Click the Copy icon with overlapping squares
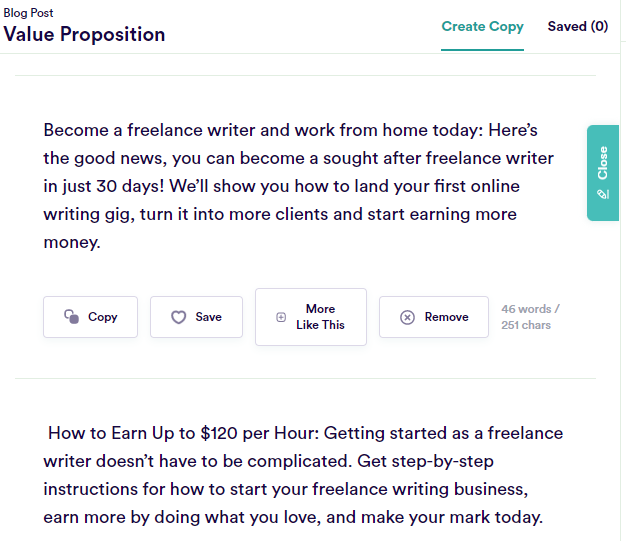The height and width of the screenshot is (541, 626). [72, 317]
